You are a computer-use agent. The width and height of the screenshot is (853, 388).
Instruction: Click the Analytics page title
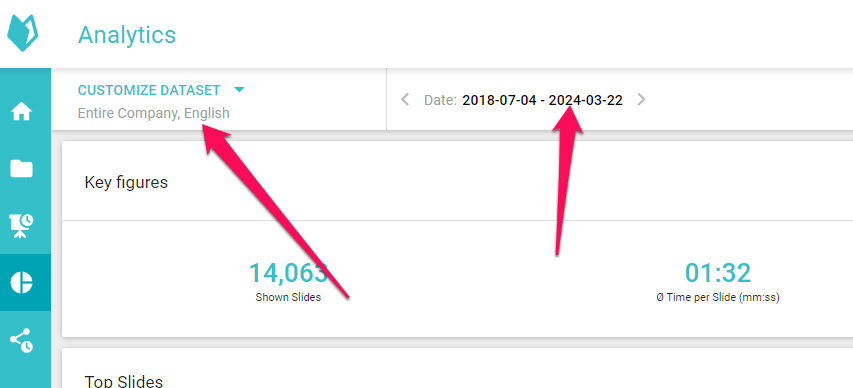coord(127,35)
